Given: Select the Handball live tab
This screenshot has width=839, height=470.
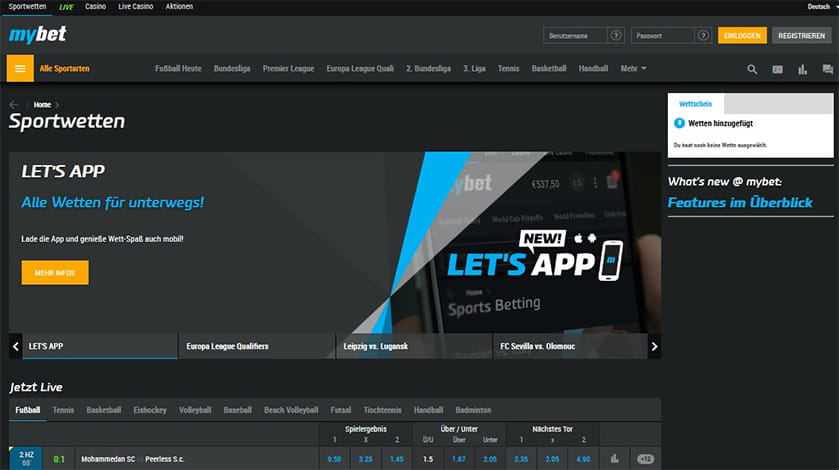Looking at the screenshot, I should click(x=428, y=410).
